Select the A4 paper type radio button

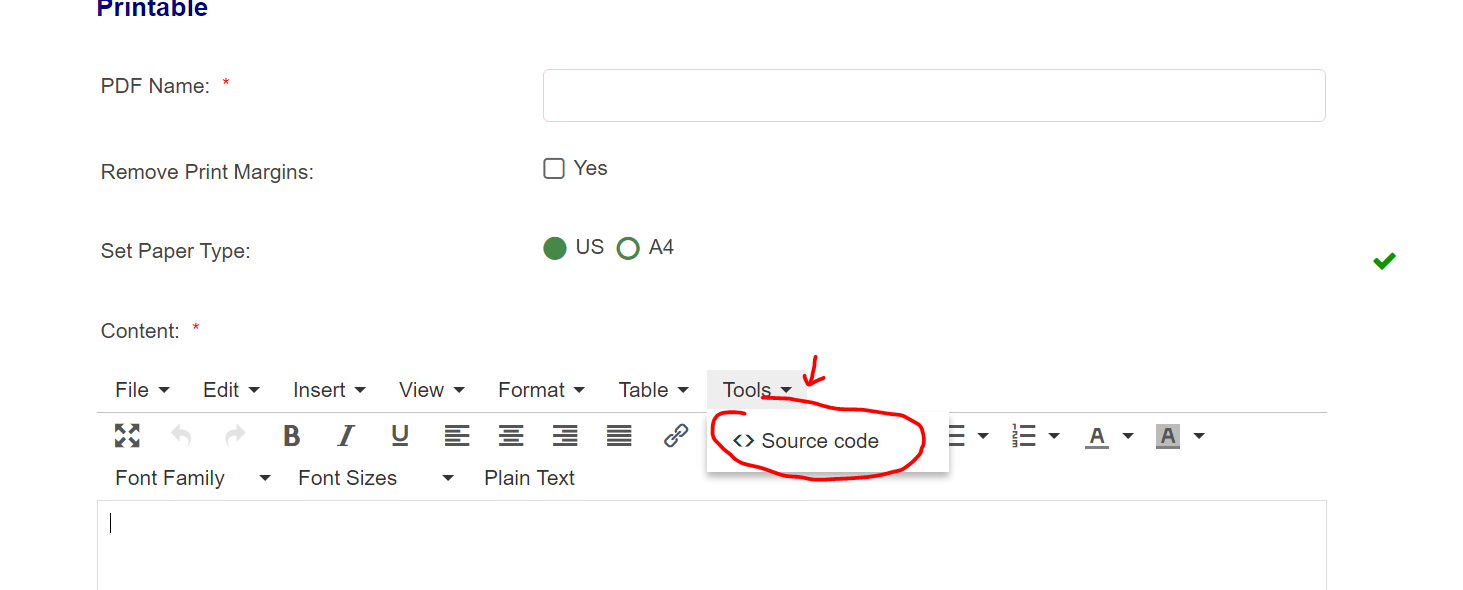click(x=628, y=247)
